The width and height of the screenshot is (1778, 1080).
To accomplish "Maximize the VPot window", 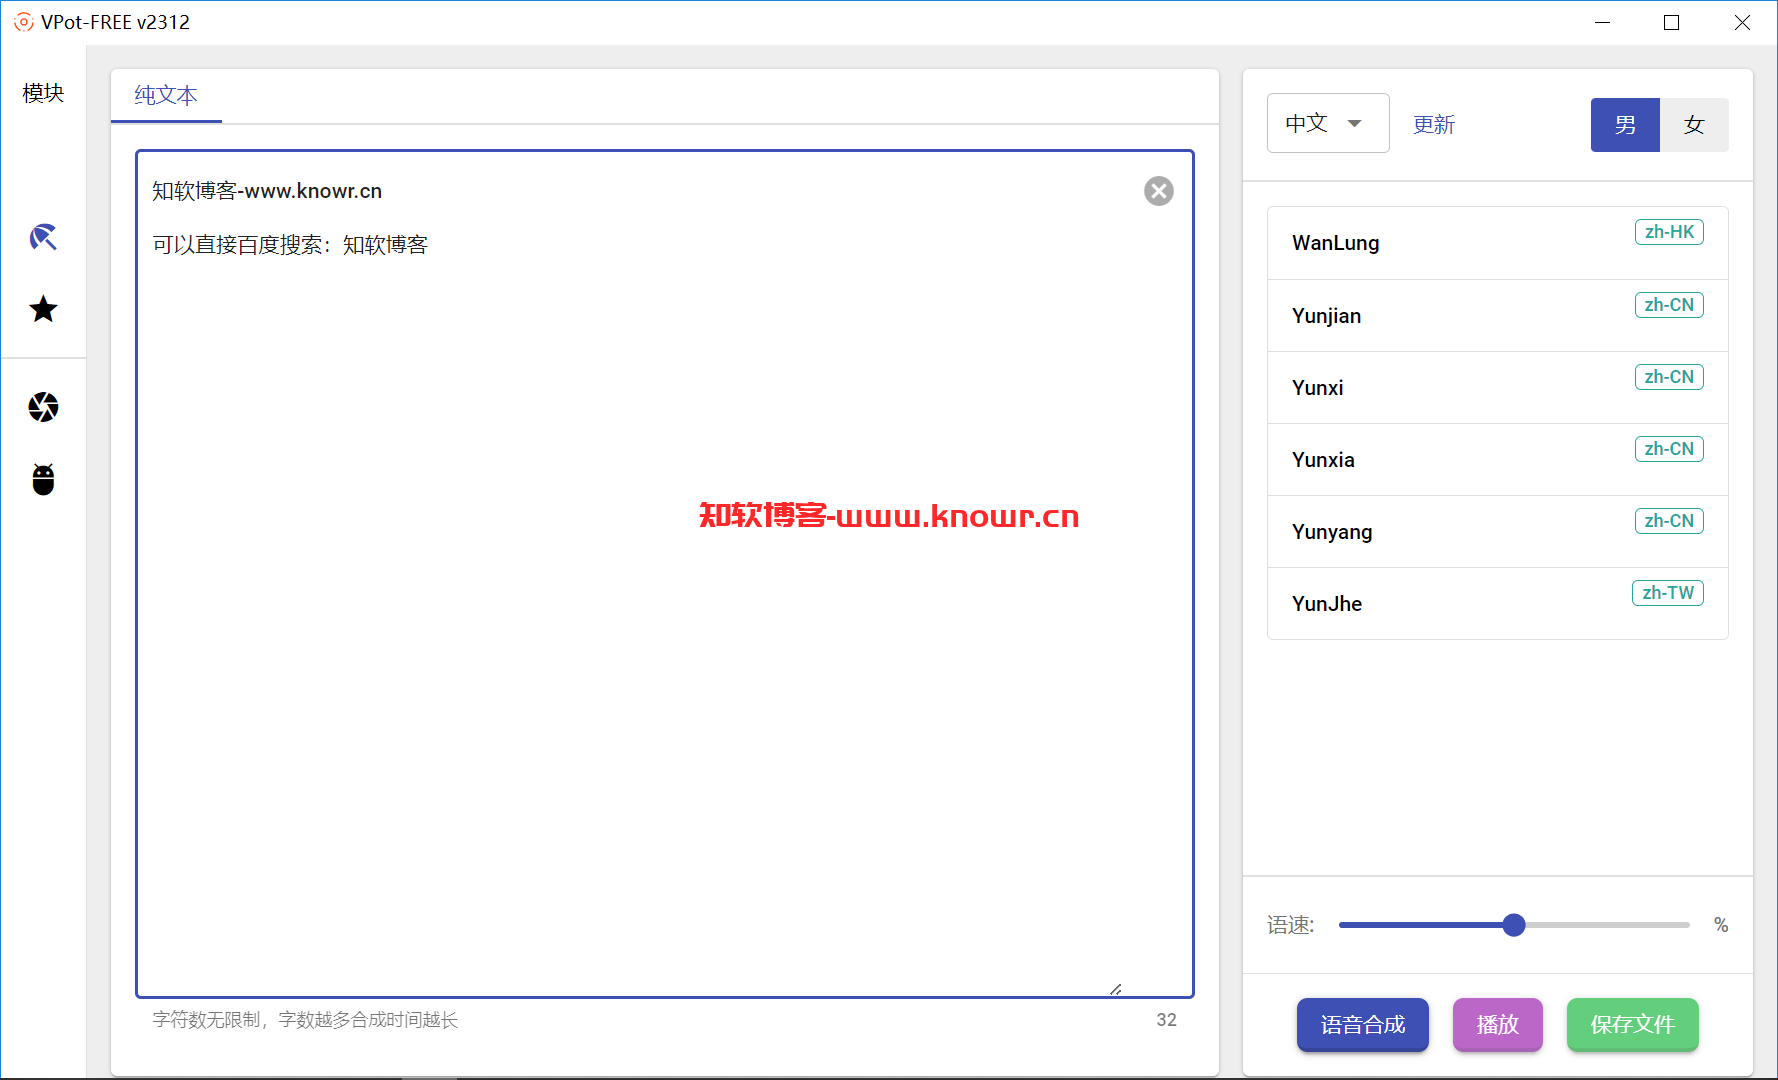I will [x=1671, y=22].
